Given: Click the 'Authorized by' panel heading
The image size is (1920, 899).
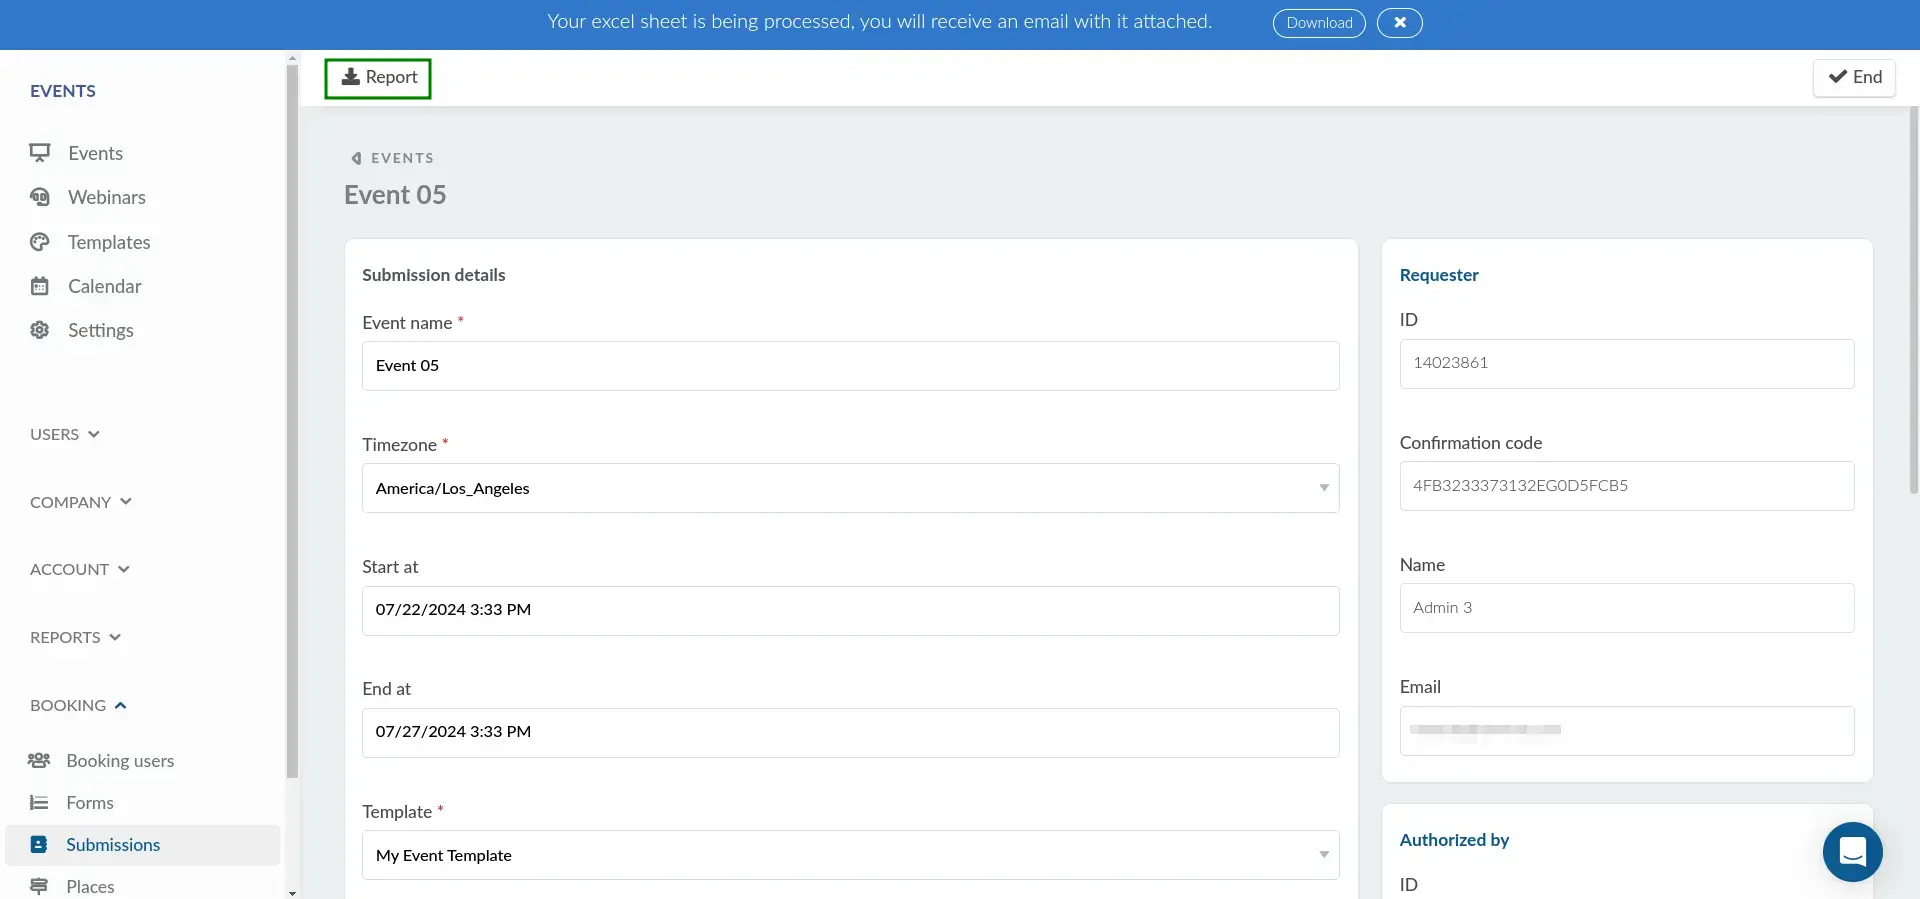Looking at the screenshot, I should tap(1454, 840).
